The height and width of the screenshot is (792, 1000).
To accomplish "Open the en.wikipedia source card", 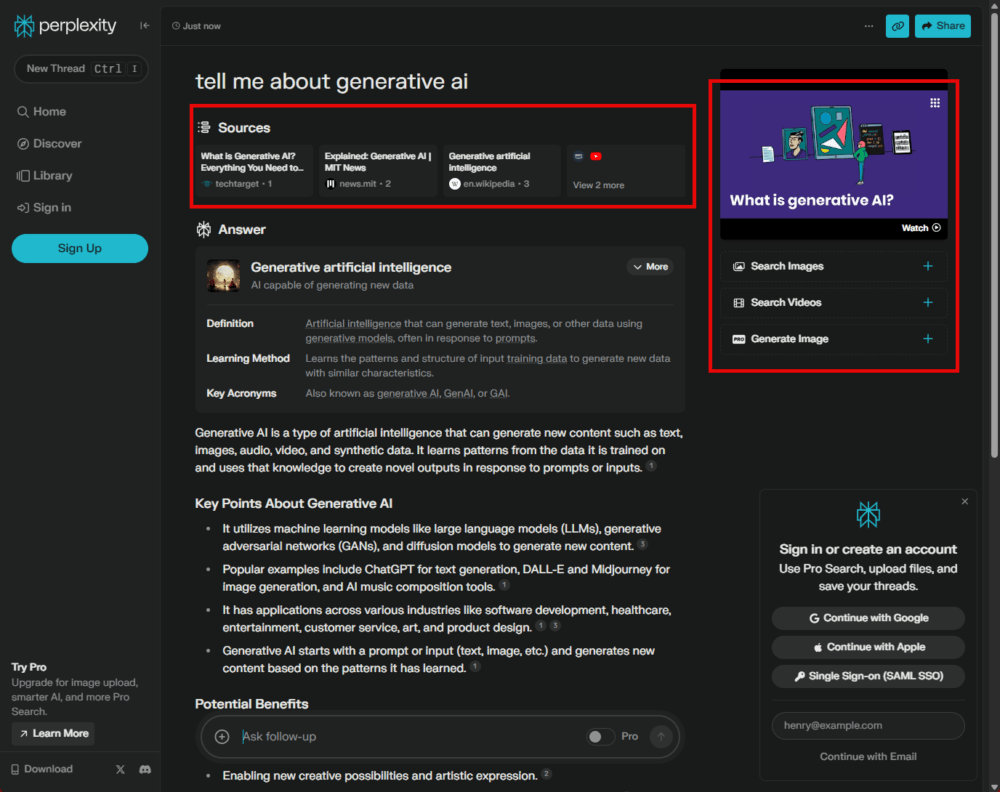I will [x=501, y=170].
